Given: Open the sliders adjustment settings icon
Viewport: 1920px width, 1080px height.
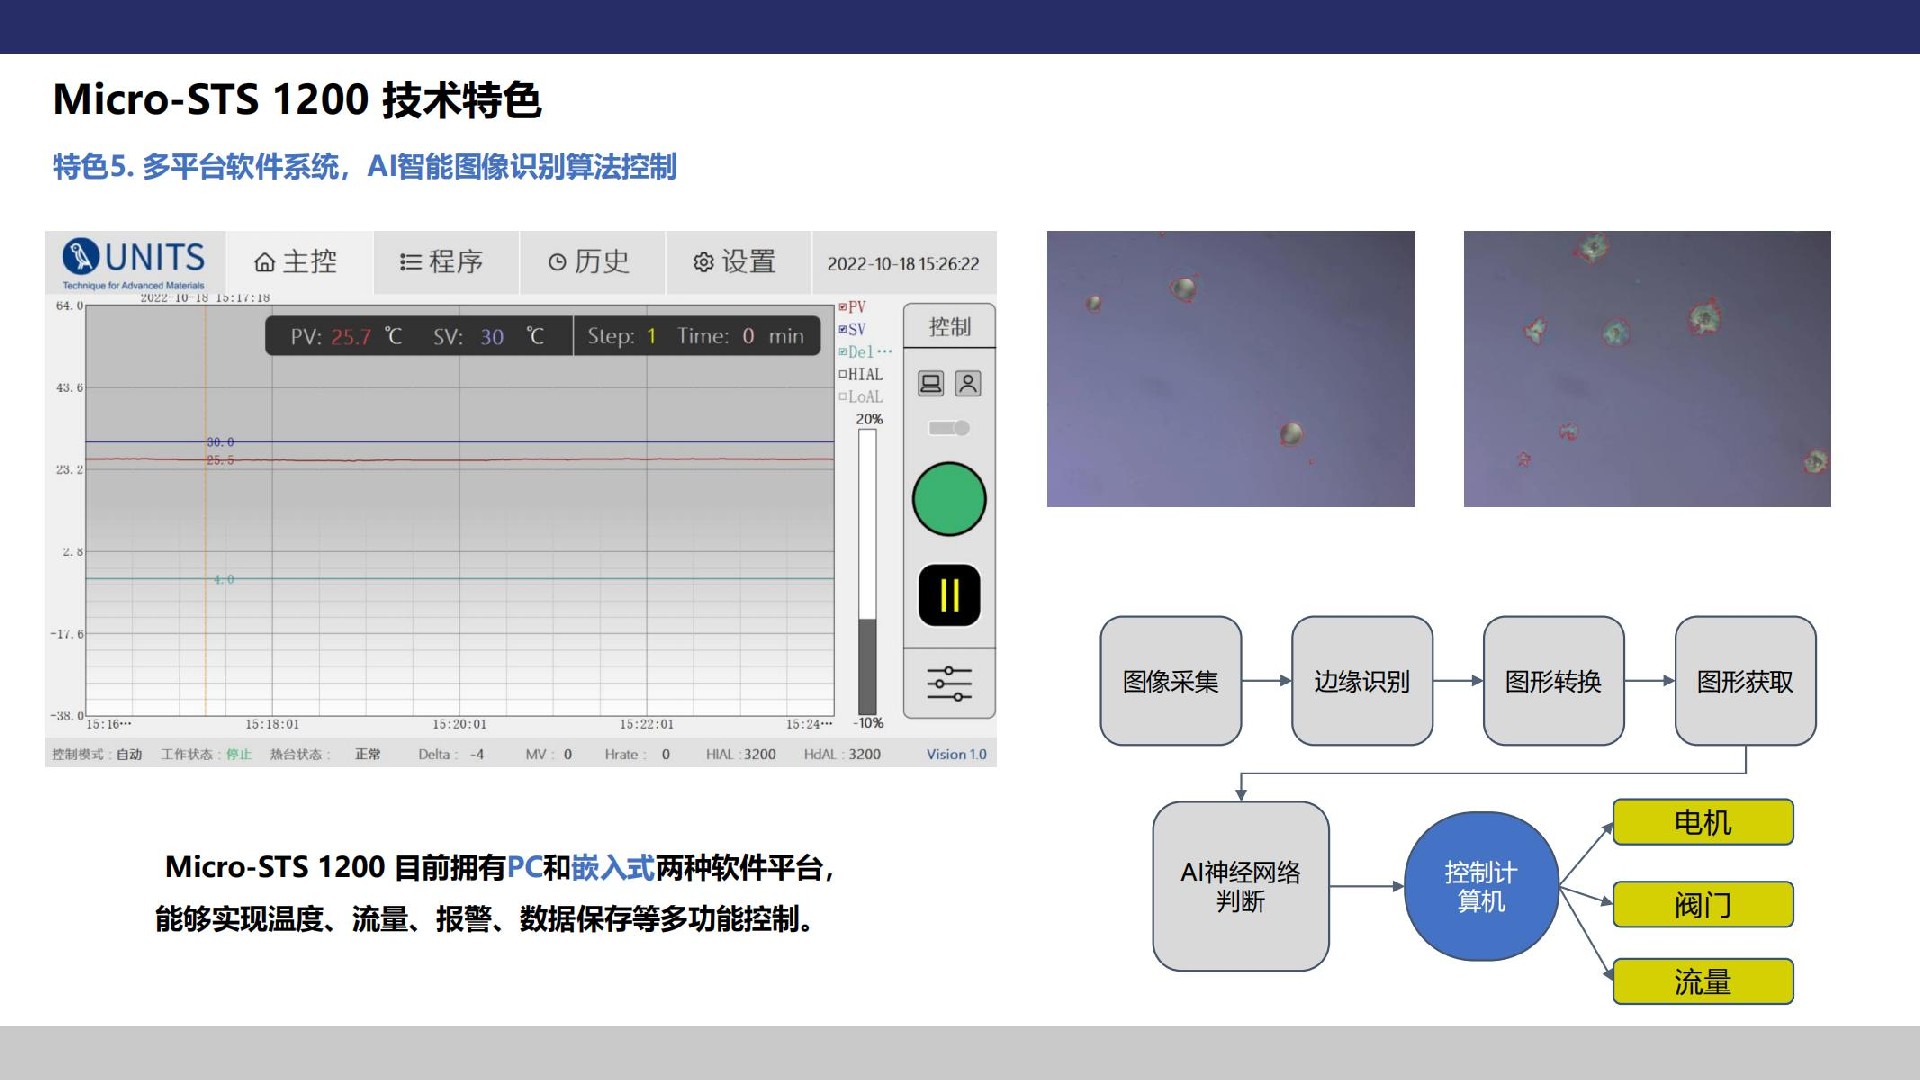Looking at the screenshot, I should coord(949,684).
